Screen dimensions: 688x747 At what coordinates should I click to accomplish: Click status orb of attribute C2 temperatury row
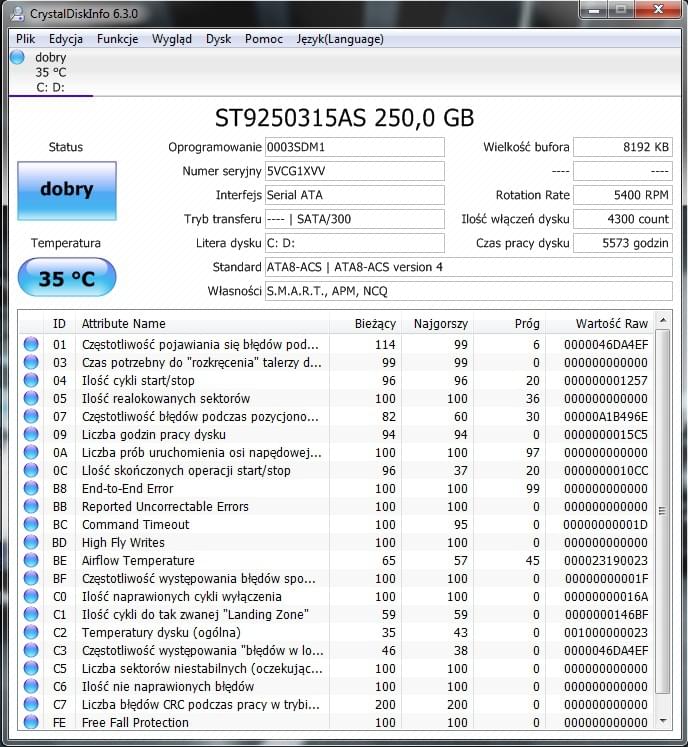31,632
